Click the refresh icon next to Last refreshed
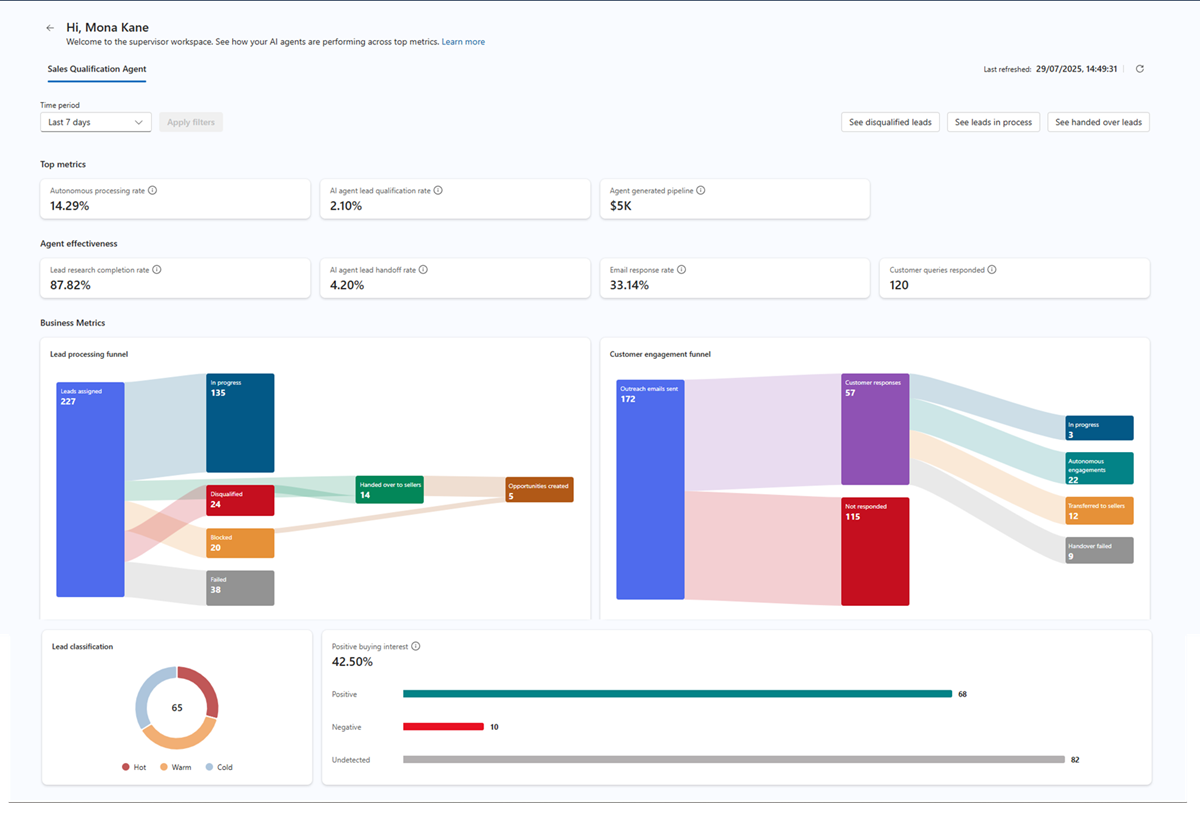This screenshot has width=1200, height=817. [1139, 69]
